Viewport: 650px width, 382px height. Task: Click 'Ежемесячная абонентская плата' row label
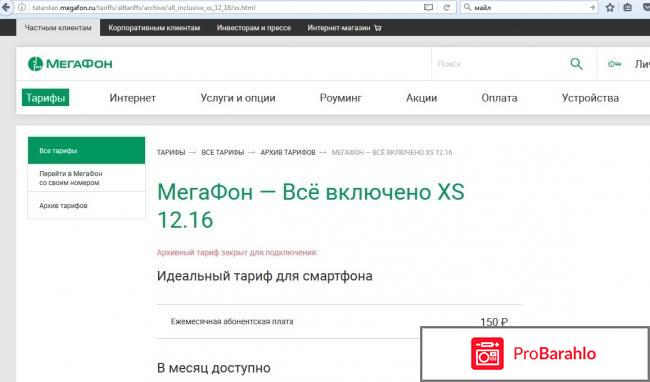pos(232,322)
